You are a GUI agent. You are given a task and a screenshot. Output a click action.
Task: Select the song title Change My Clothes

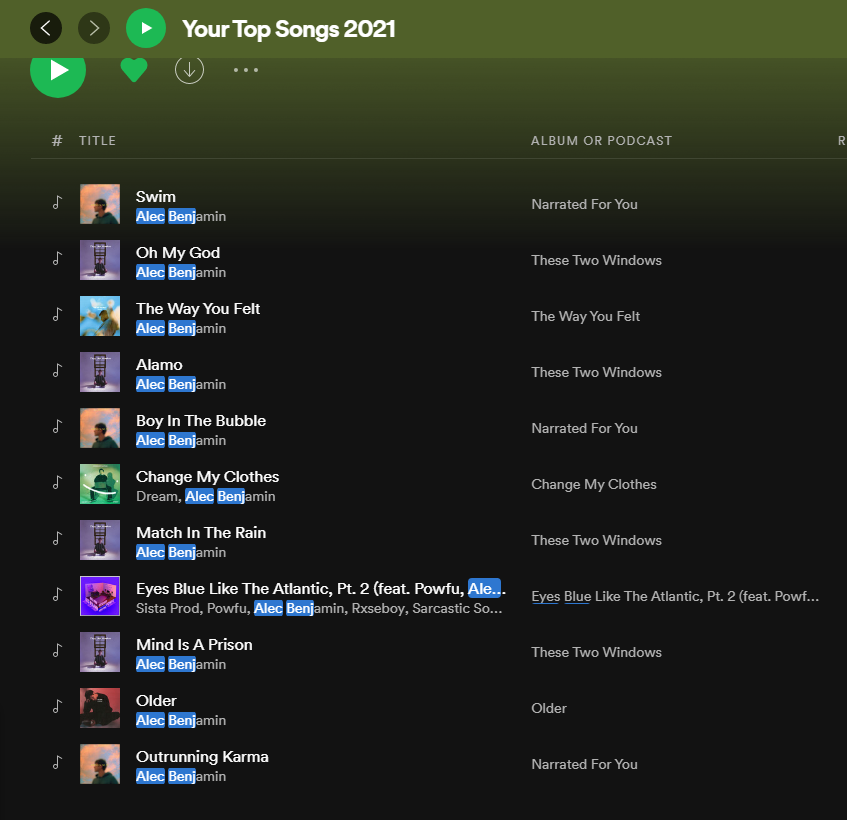pyautogui.click(x=207, y=477)
